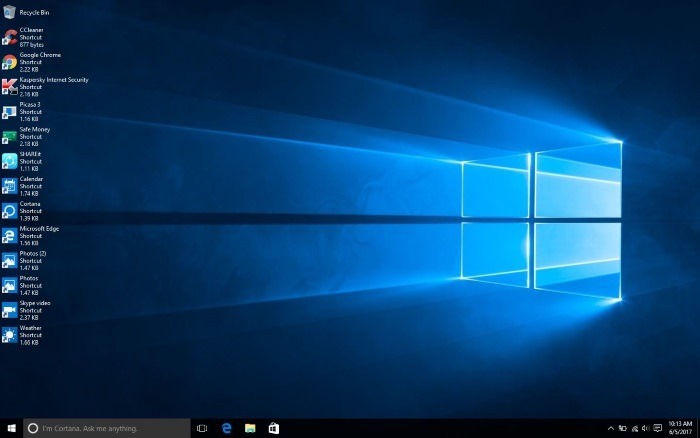Select the Calendar shortcut icon
The image size is (700, 438).
point(9,186)
